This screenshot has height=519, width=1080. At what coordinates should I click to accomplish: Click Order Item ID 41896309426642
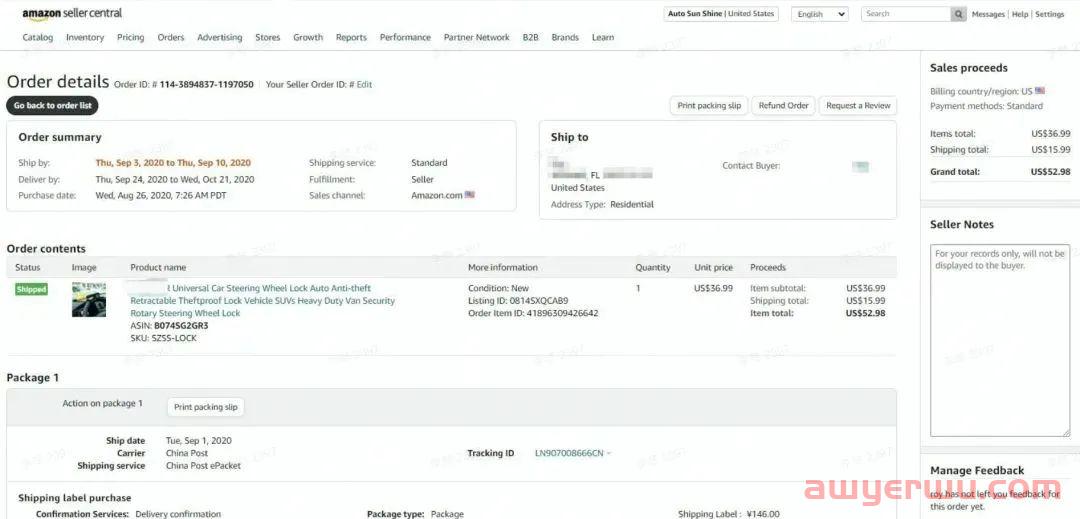click(533, 313)
